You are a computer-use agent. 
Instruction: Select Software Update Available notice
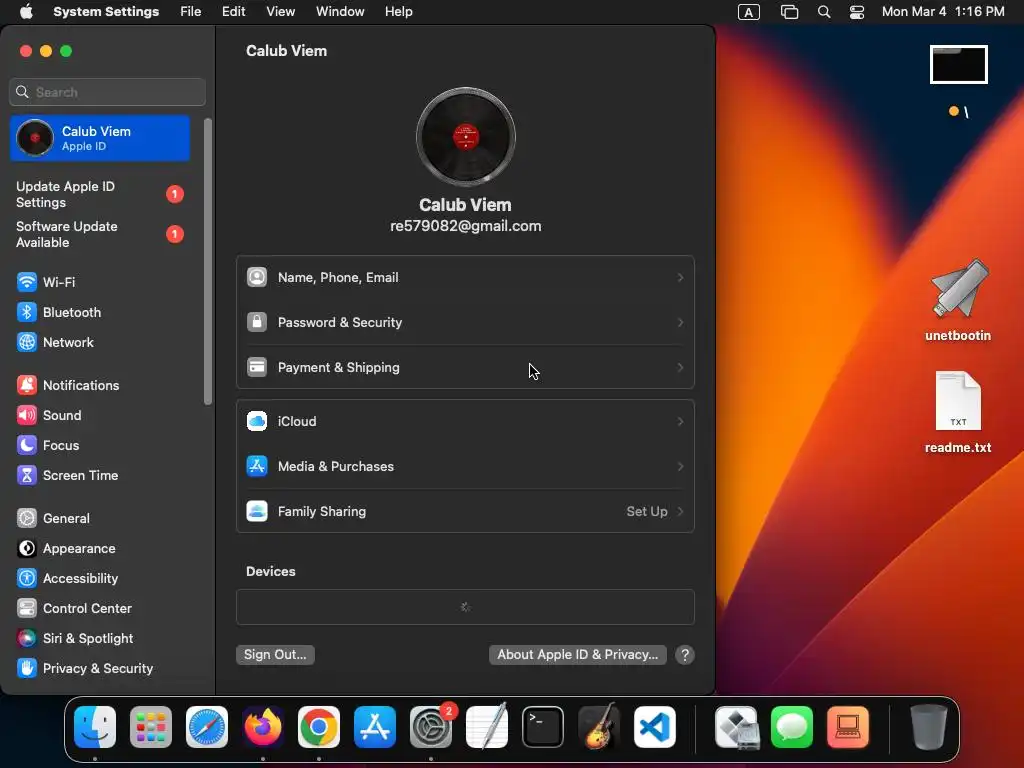pyautogui.click(x=101, y=234)
